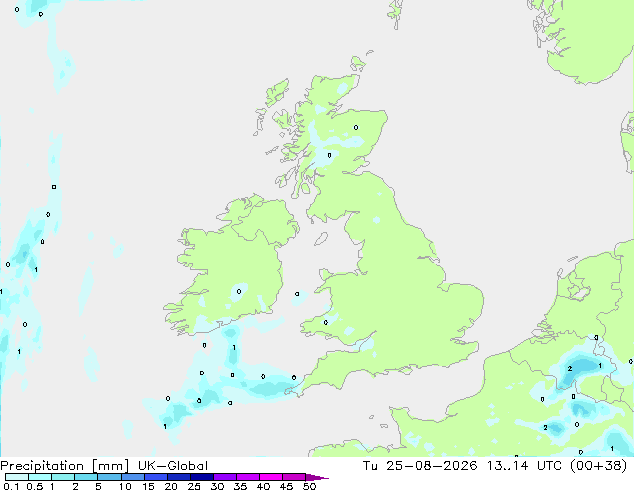
Task: Select the 10–15 mm legend swatch
Action: click(x=132, y=477)
